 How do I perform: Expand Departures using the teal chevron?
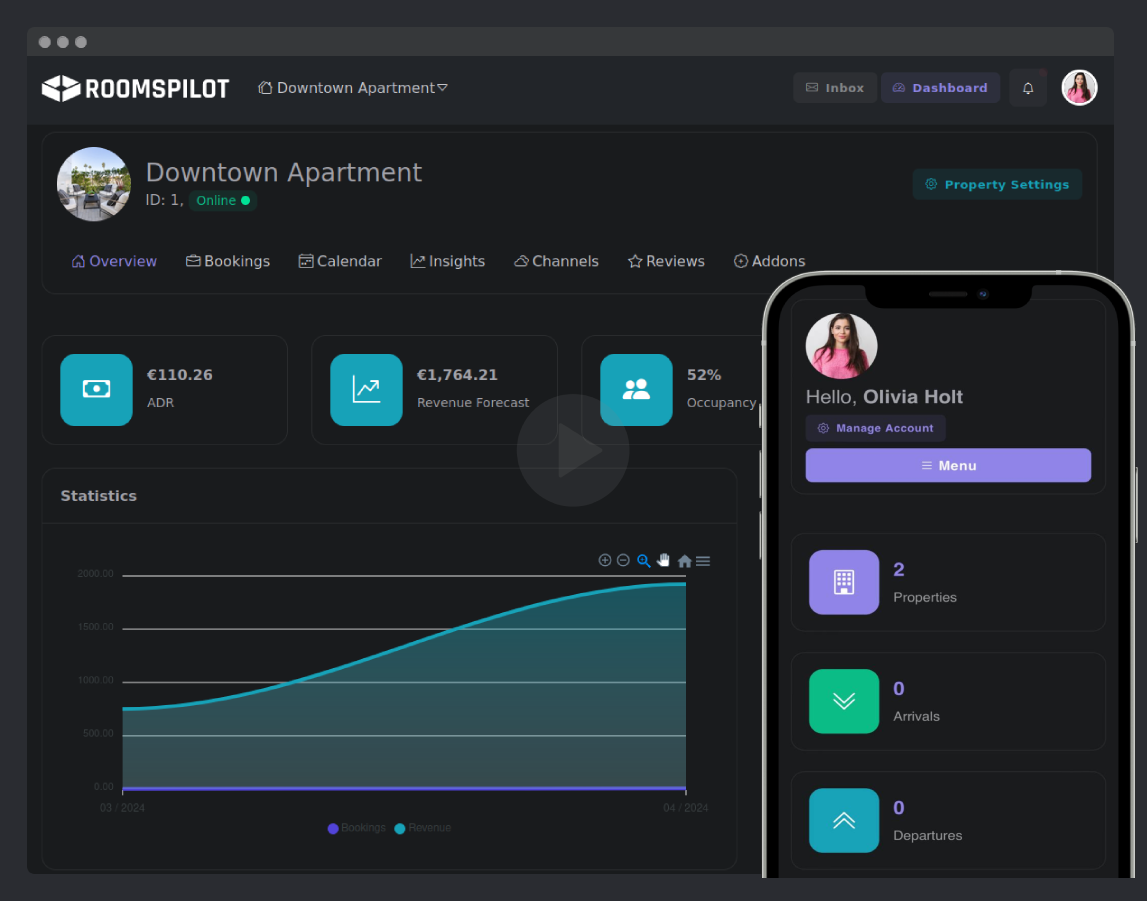click(x=844, y=820)
